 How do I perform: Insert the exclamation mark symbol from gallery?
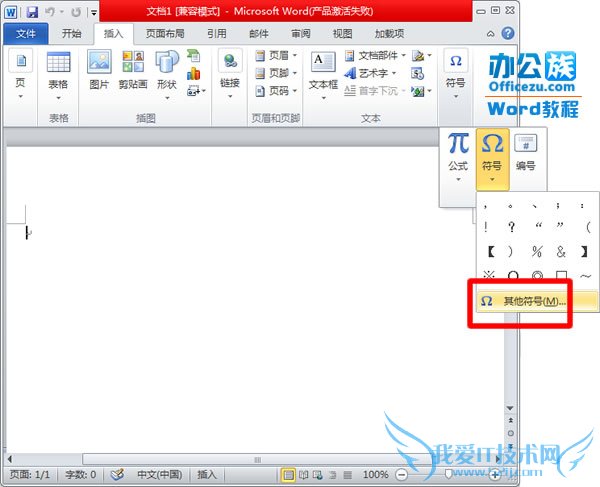click(486, 227)
